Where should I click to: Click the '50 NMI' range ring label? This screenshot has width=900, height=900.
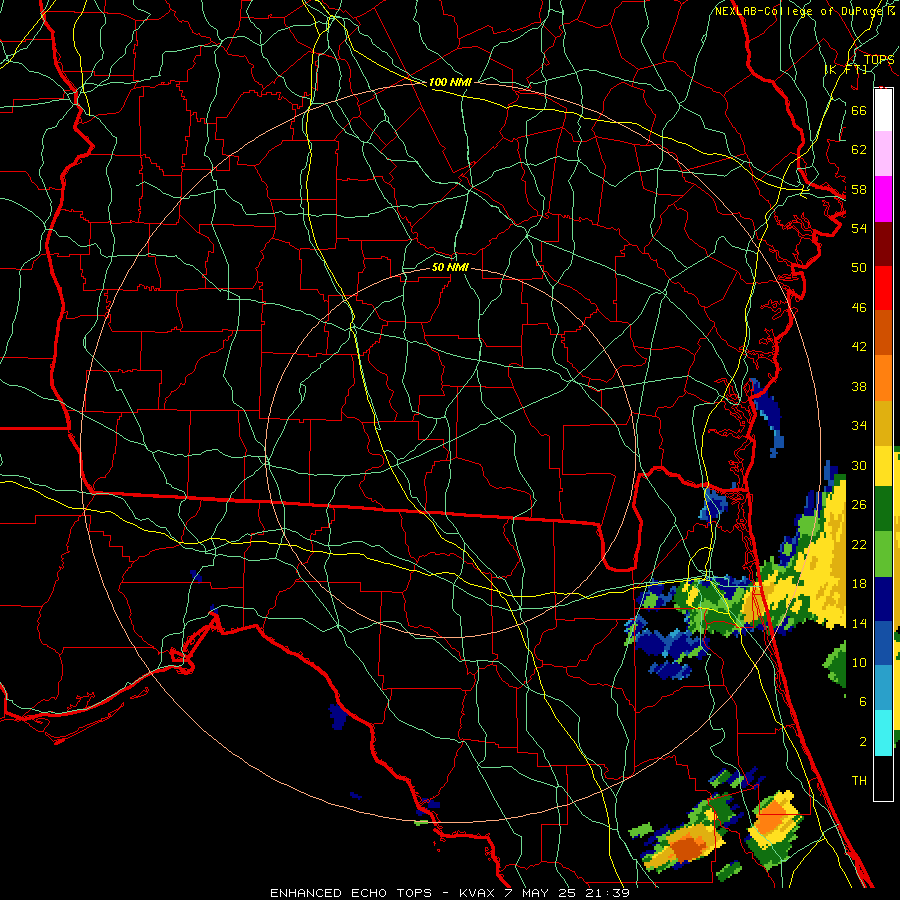click(x=450, y=267)
